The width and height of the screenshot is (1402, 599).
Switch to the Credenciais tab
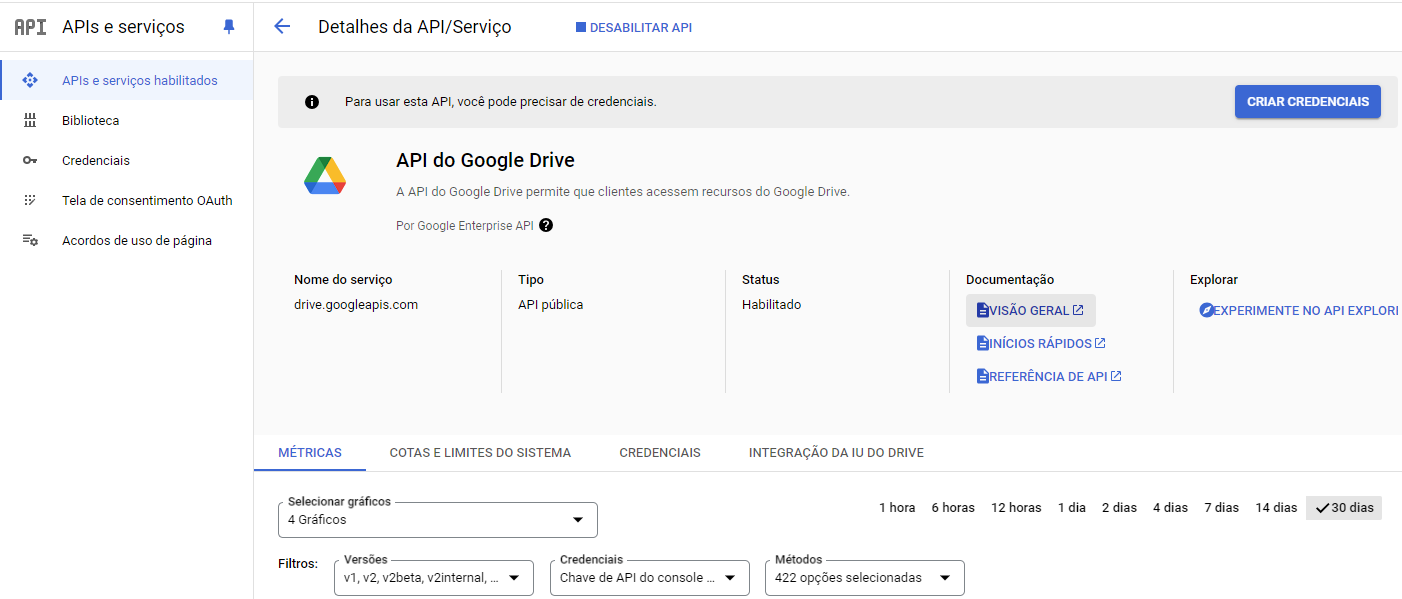660,452
